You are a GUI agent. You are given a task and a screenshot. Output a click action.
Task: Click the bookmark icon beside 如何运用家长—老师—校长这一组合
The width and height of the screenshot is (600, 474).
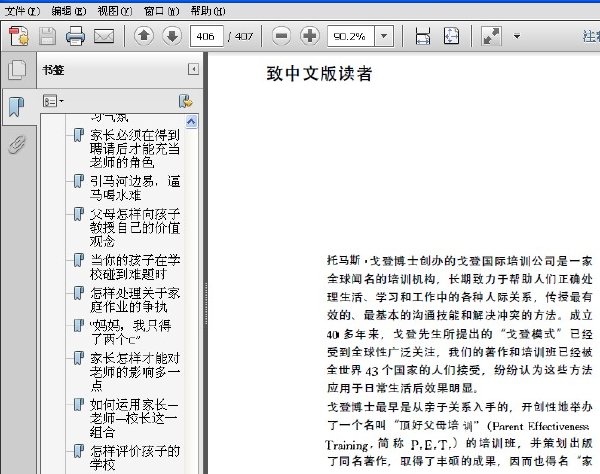tap(78, 404)
